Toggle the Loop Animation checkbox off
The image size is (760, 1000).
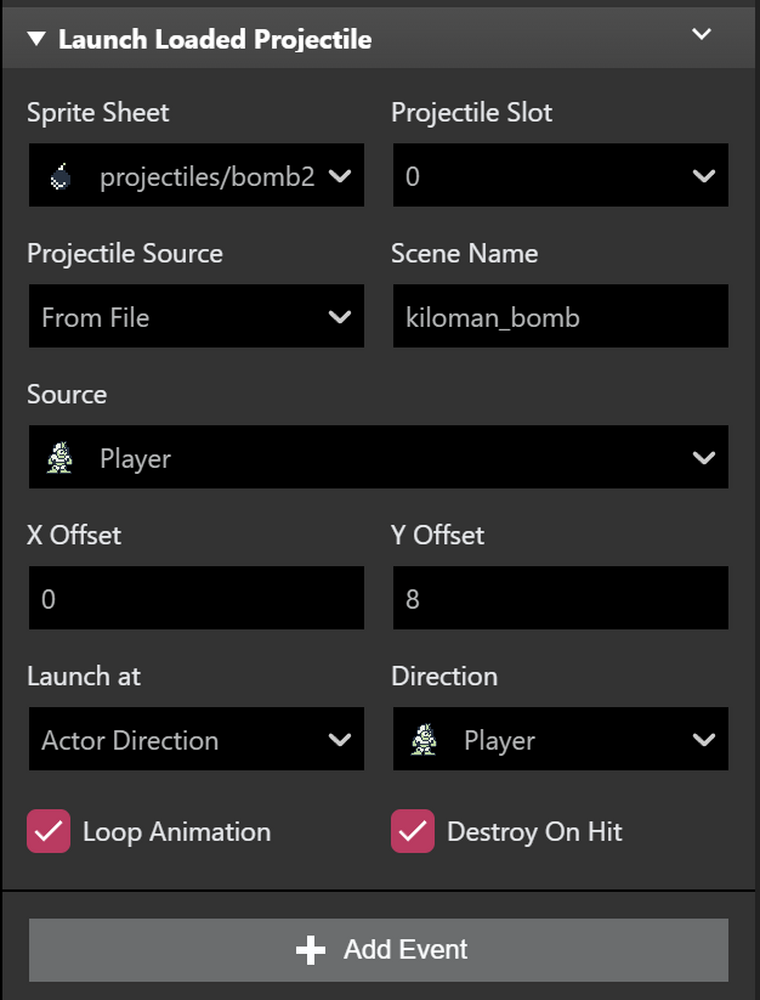click(48, 831)
